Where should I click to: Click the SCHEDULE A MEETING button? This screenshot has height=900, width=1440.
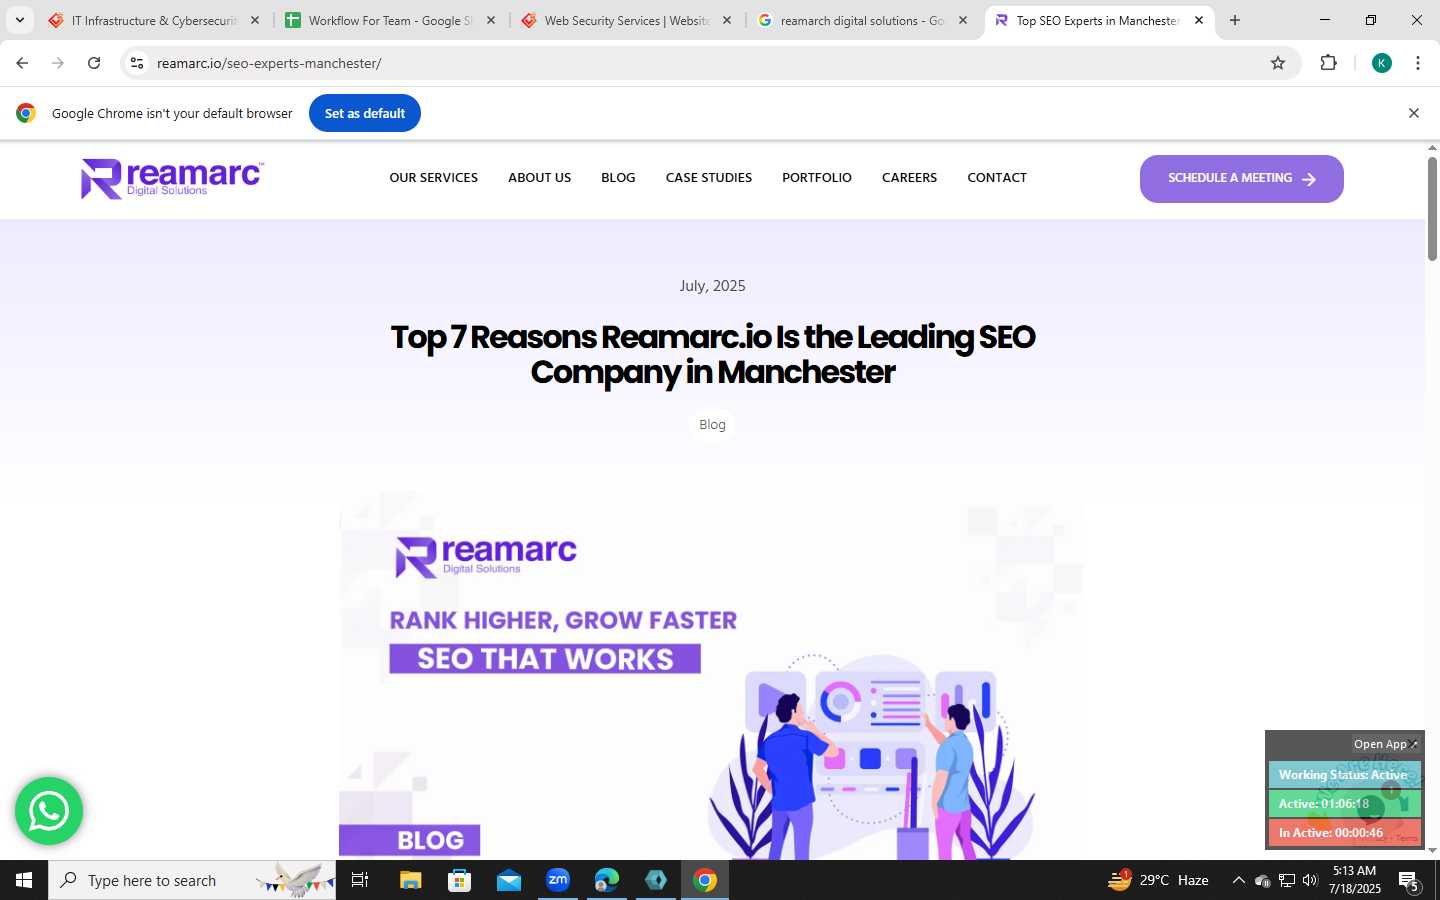point(1242,179)
